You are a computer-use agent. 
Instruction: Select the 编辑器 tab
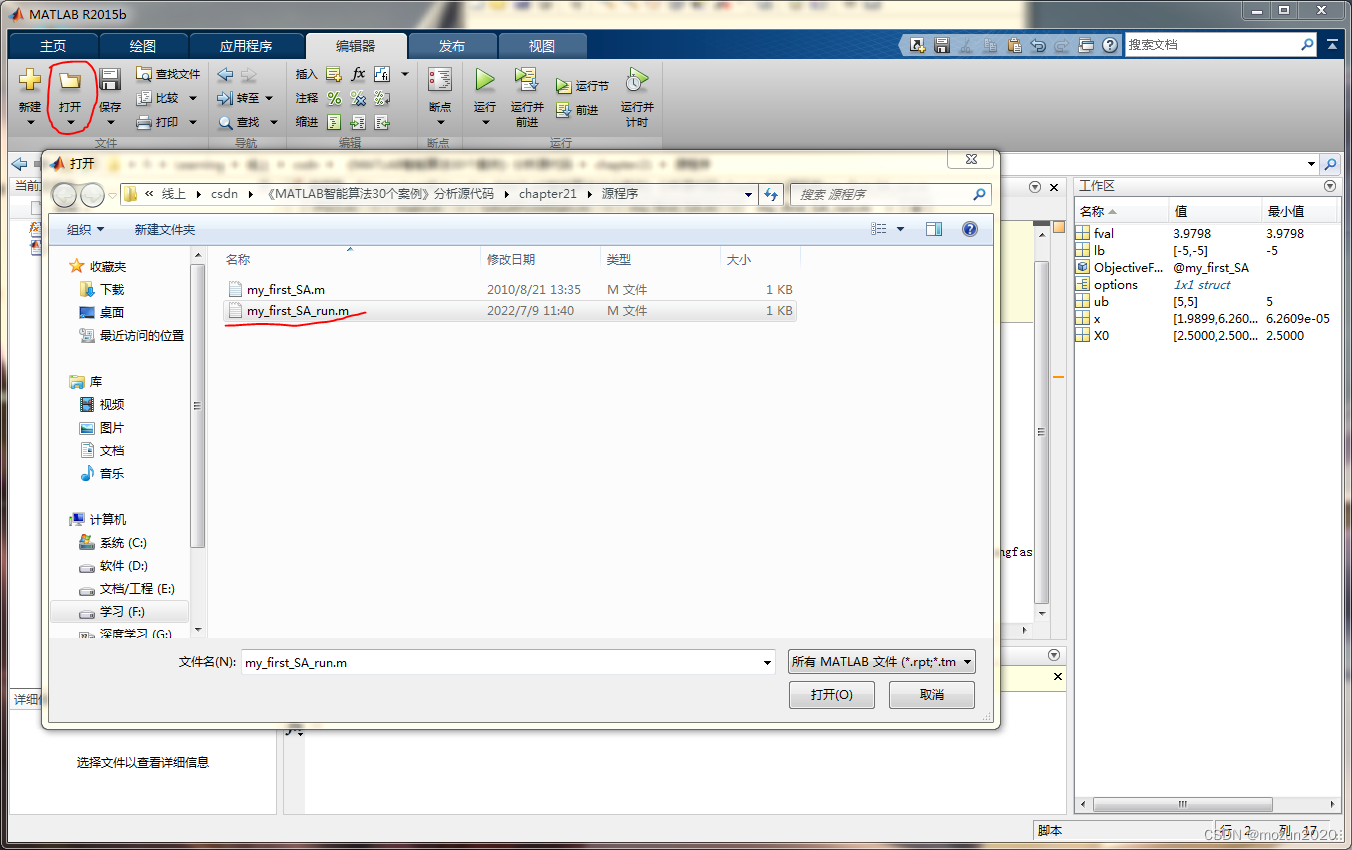(356, 46)
